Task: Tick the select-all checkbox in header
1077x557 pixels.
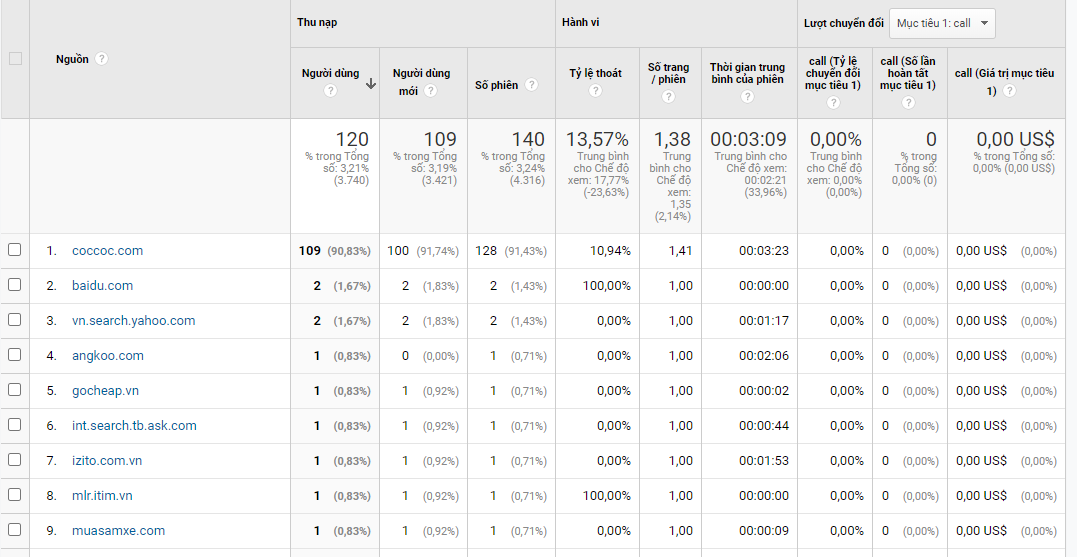Action: coord(15,59)
